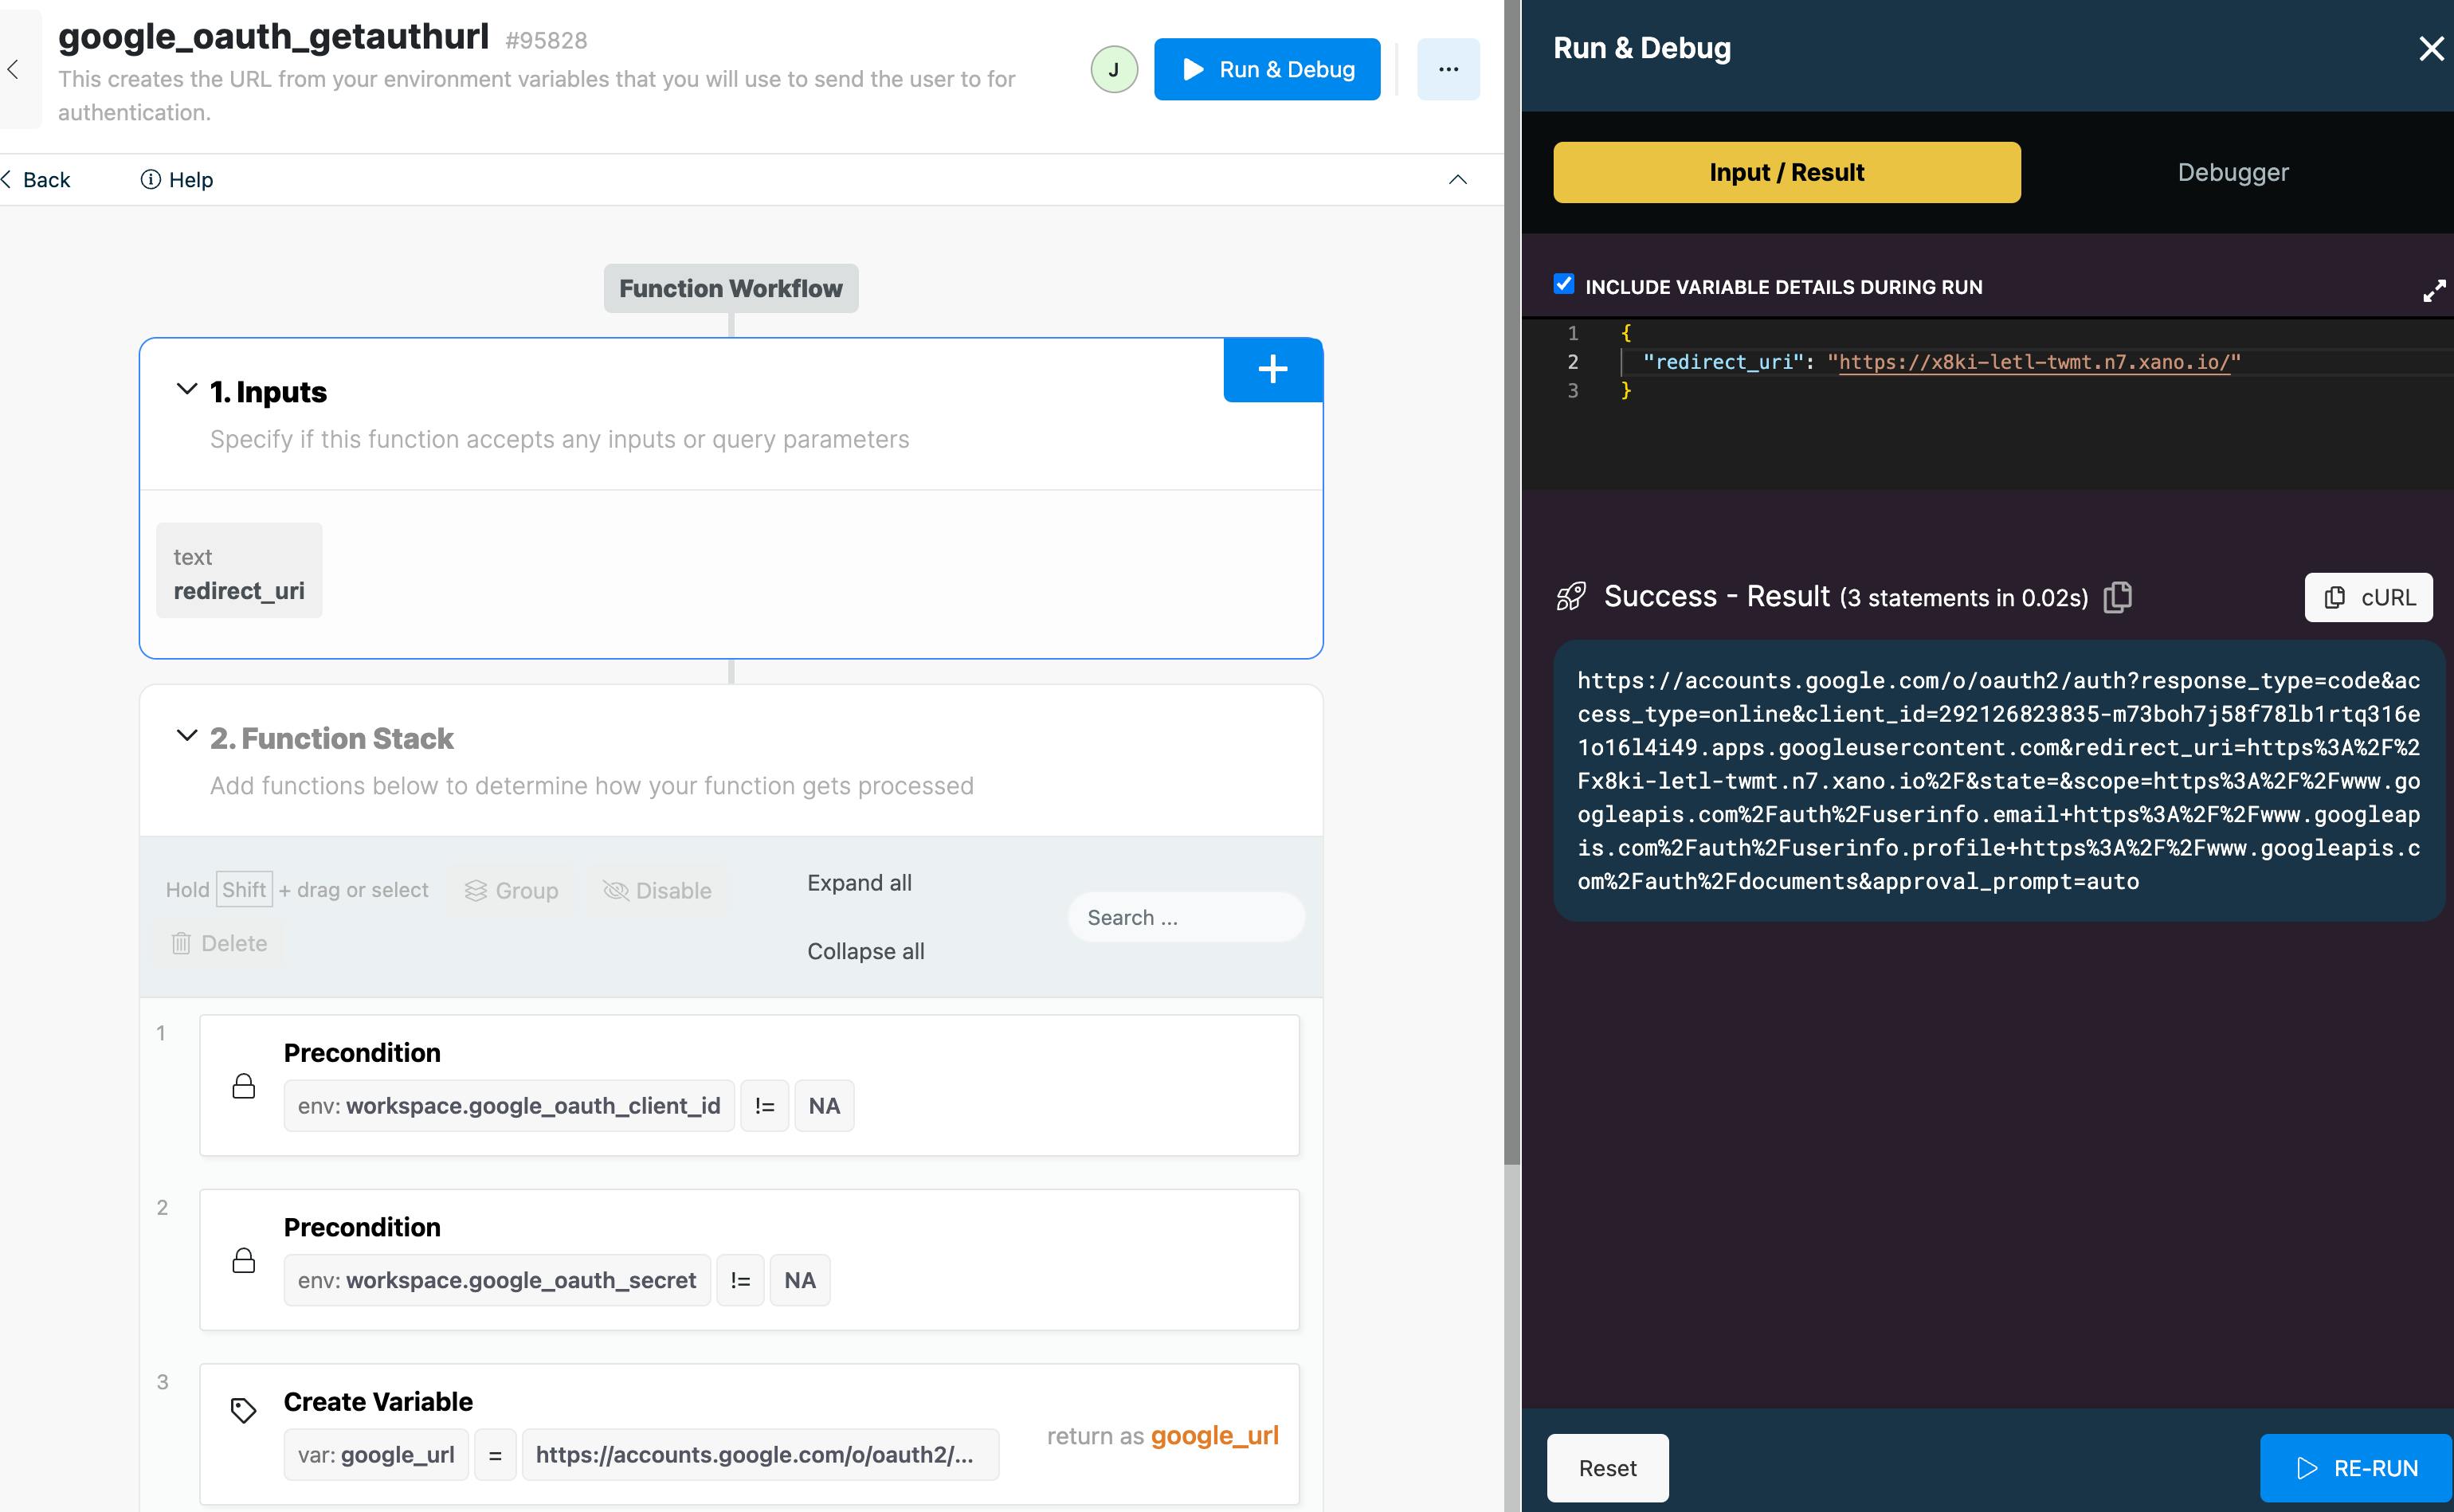Switch to the Debugger tab
2454x1512 pixels.
tap(2232, 172)
